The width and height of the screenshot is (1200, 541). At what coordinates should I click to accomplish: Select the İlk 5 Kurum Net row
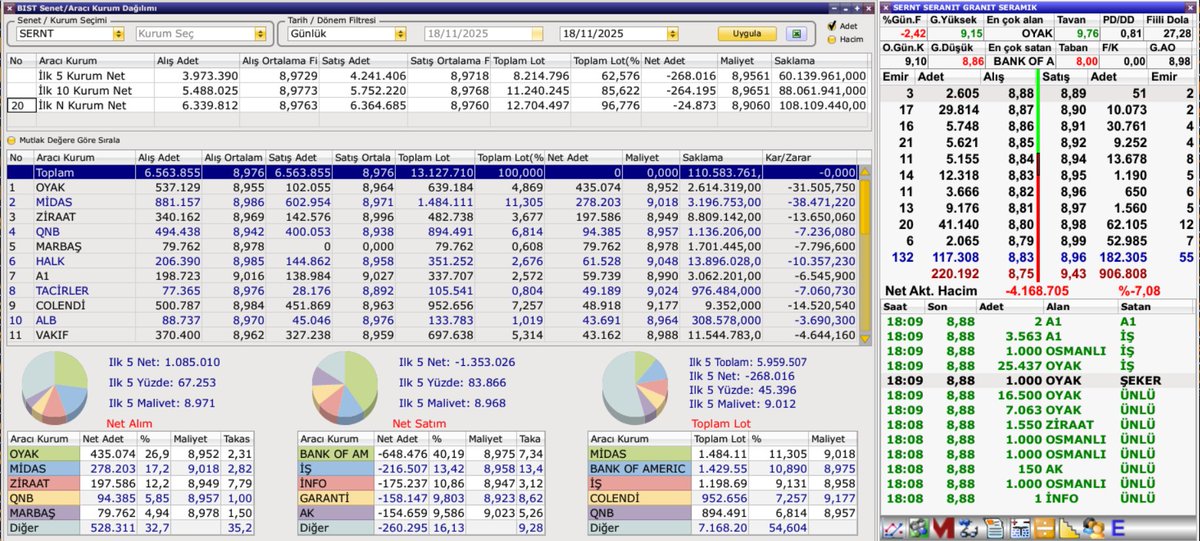438,75
